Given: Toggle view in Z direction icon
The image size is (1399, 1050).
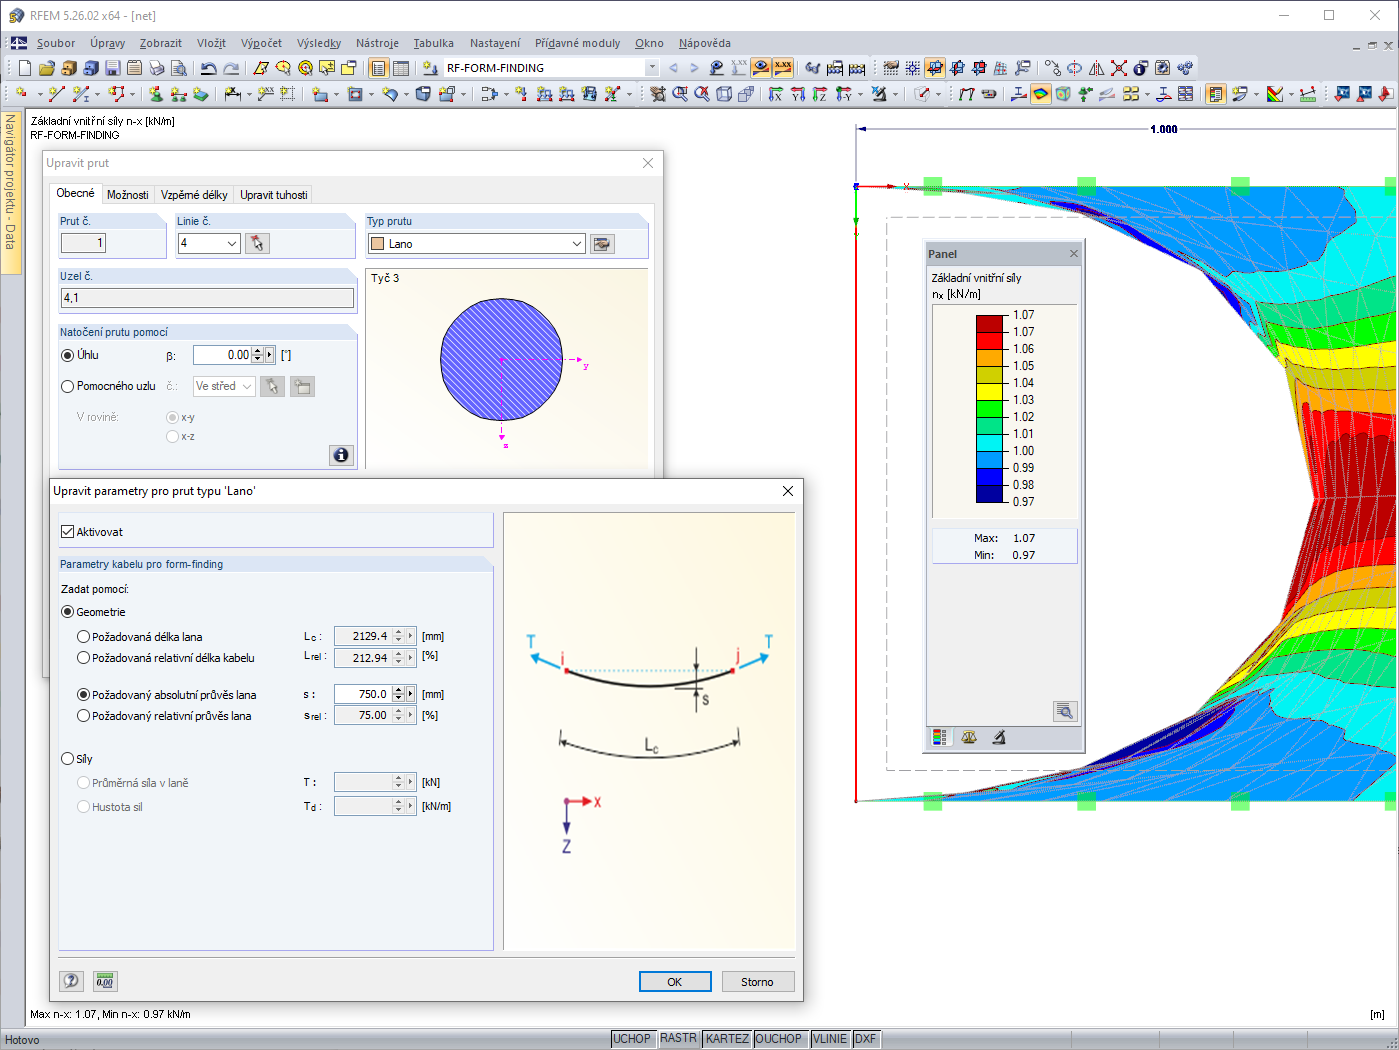Looking at the screenshot, I should (820, 94).
